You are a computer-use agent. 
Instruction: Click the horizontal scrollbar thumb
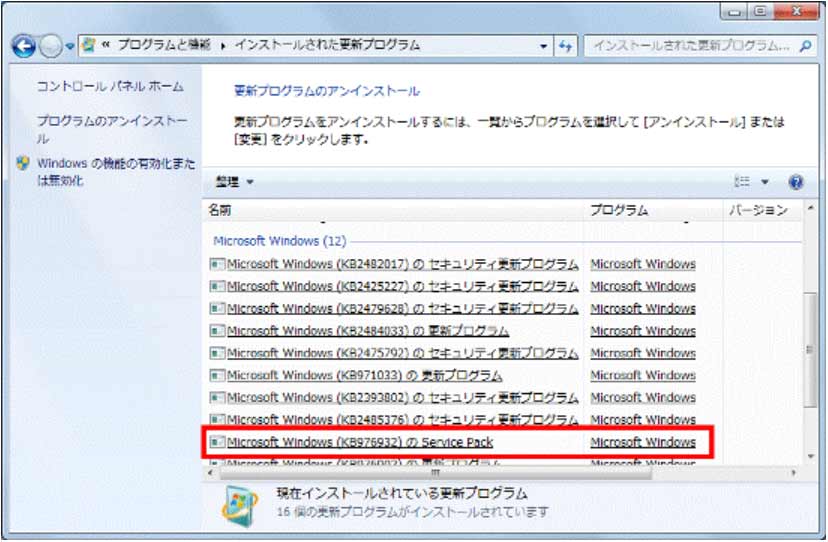(x=436, y=473)
